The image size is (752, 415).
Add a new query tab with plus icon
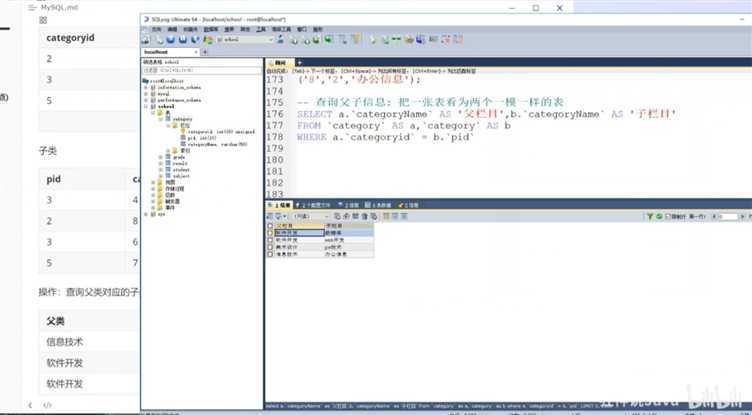[299, 62]
